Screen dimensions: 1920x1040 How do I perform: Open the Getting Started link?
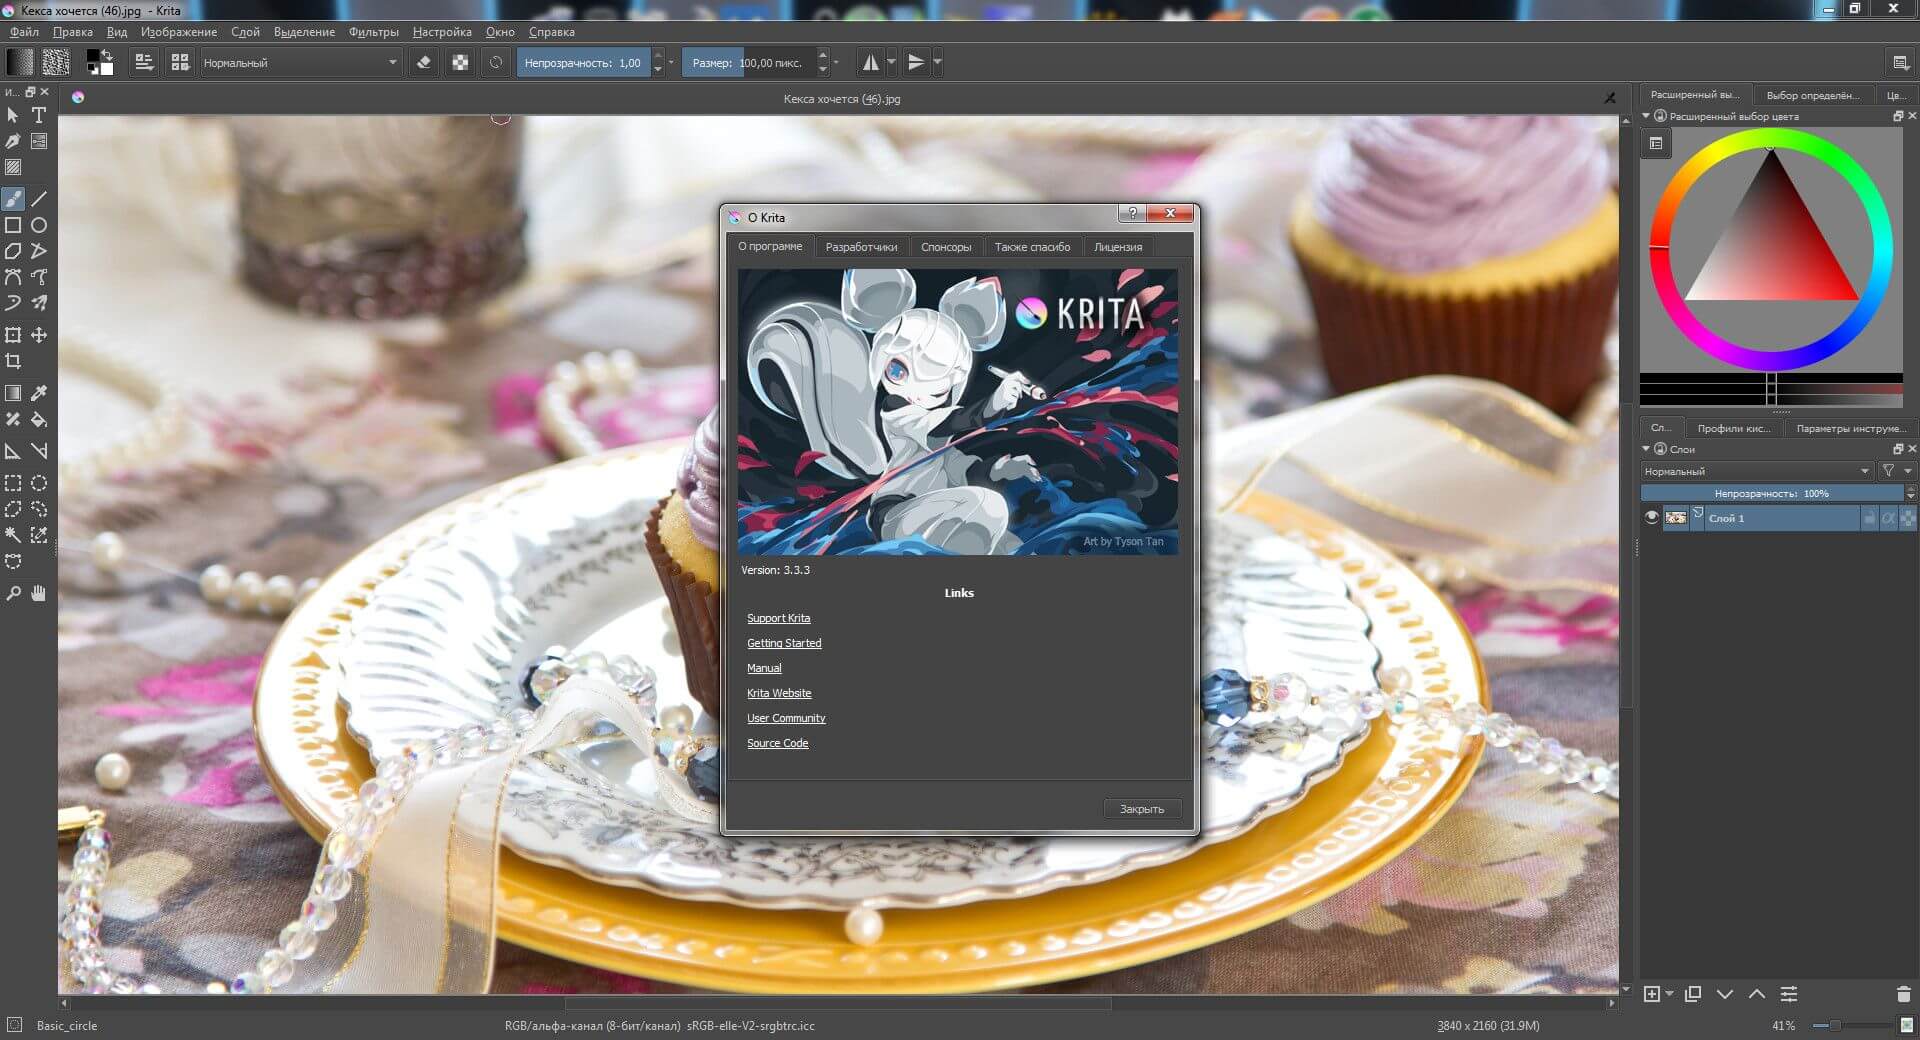[x=784, y=643]
